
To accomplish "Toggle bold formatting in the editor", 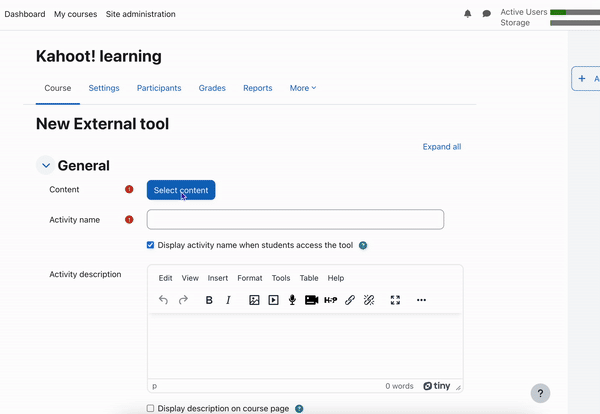I will pyautogui.click(x=209, y=300).
